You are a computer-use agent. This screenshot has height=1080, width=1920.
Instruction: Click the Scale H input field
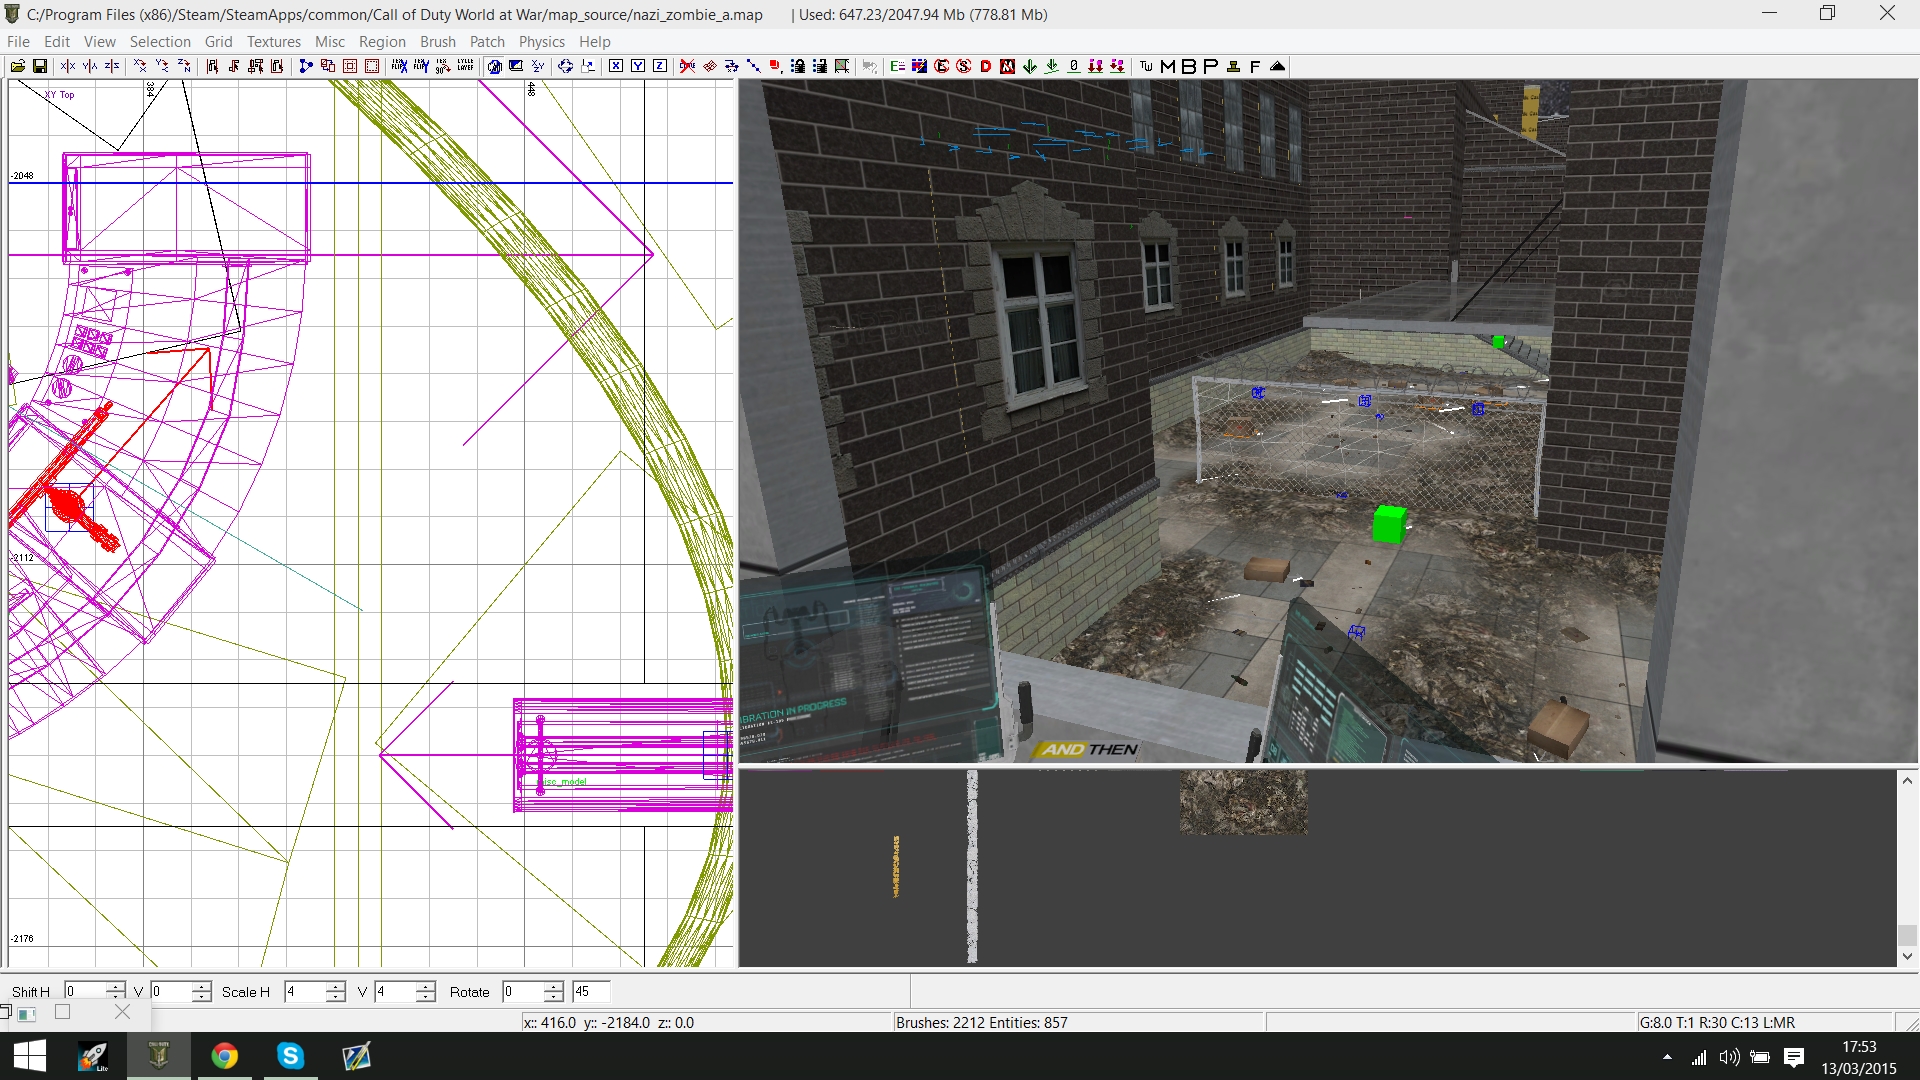[306, 992]
